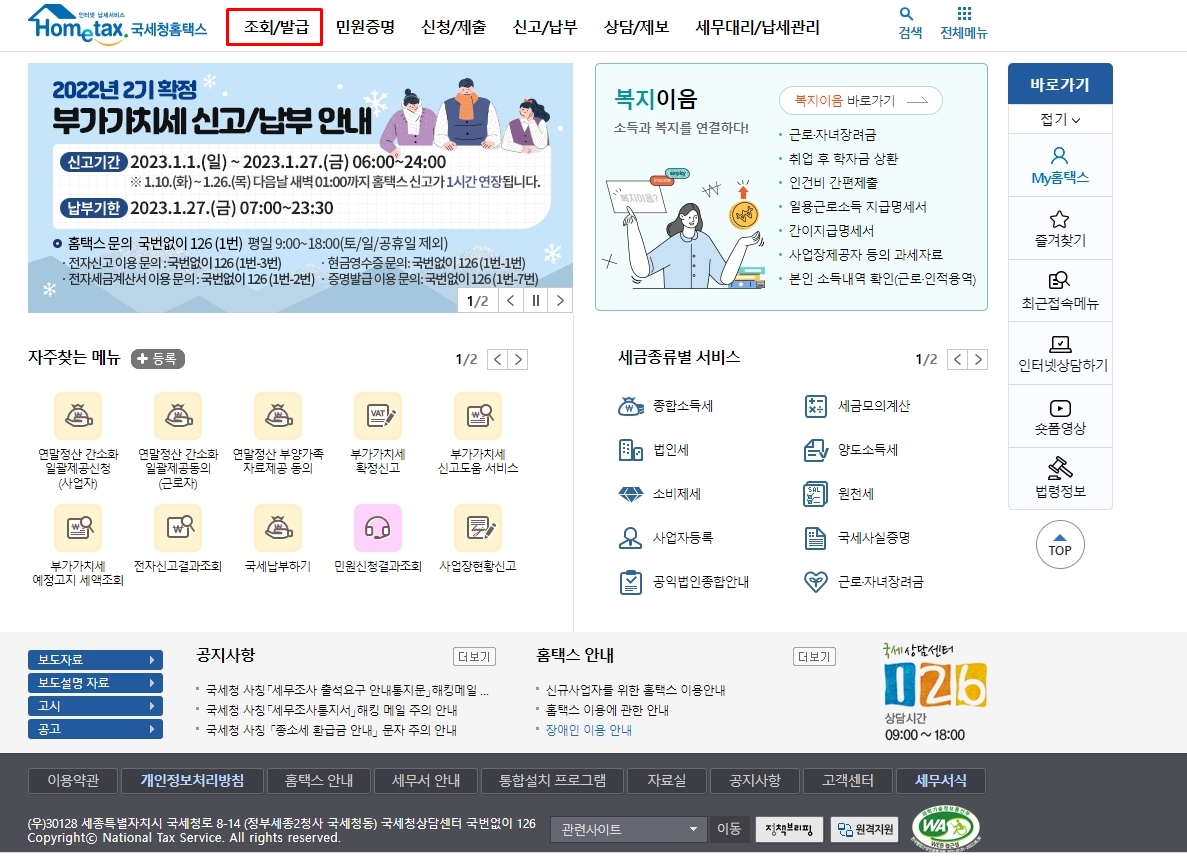Open My홈택스 in the sidebar

coord(1060,166)
